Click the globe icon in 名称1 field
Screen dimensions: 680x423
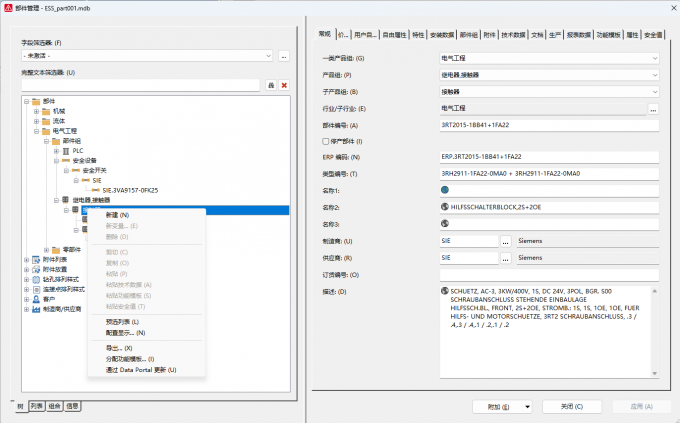point(445,190)
